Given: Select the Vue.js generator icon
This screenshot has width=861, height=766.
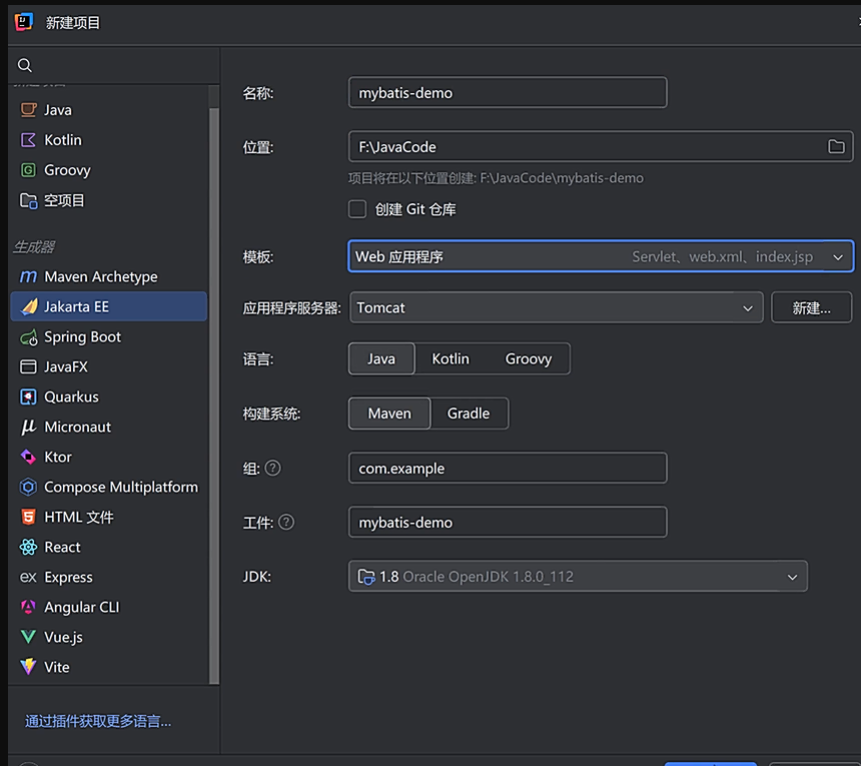Looking at the screenshot, I should tap(28, 637).
